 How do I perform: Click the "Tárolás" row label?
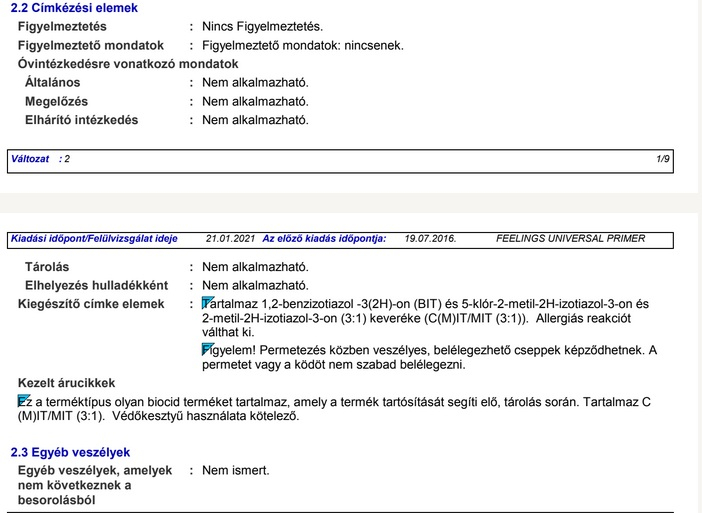pos(47,267)
